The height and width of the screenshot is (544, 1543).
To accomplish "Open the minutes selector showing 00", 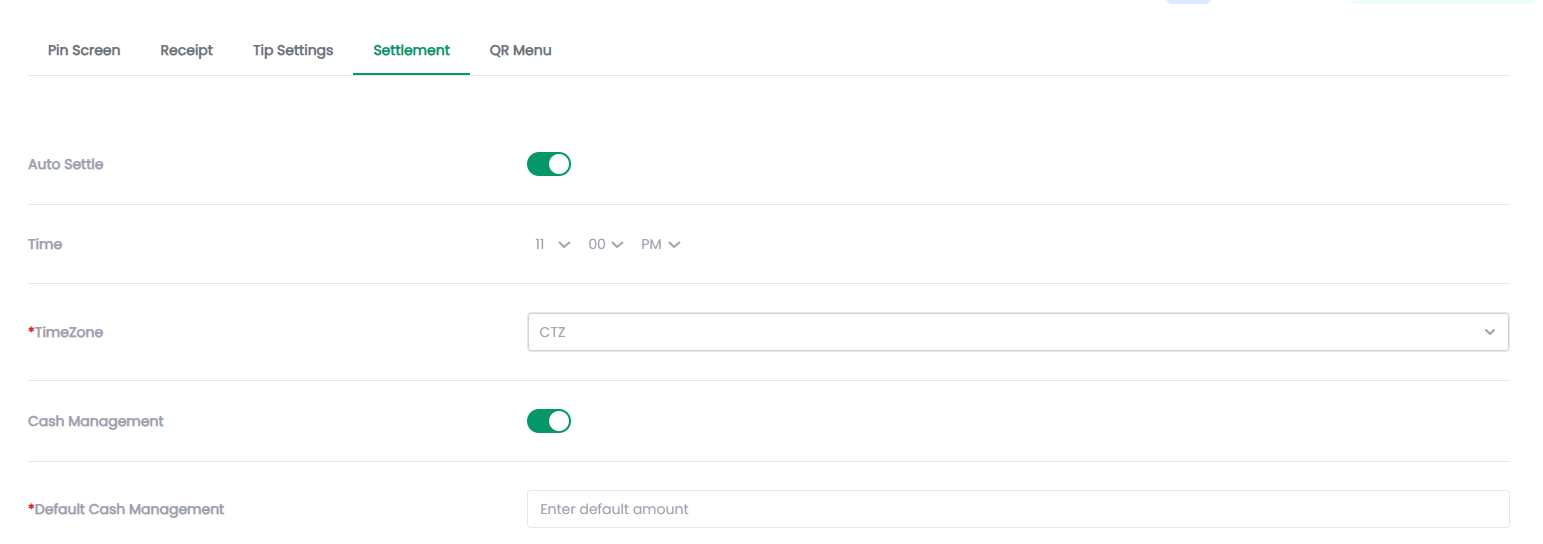I will coord(606,244).
